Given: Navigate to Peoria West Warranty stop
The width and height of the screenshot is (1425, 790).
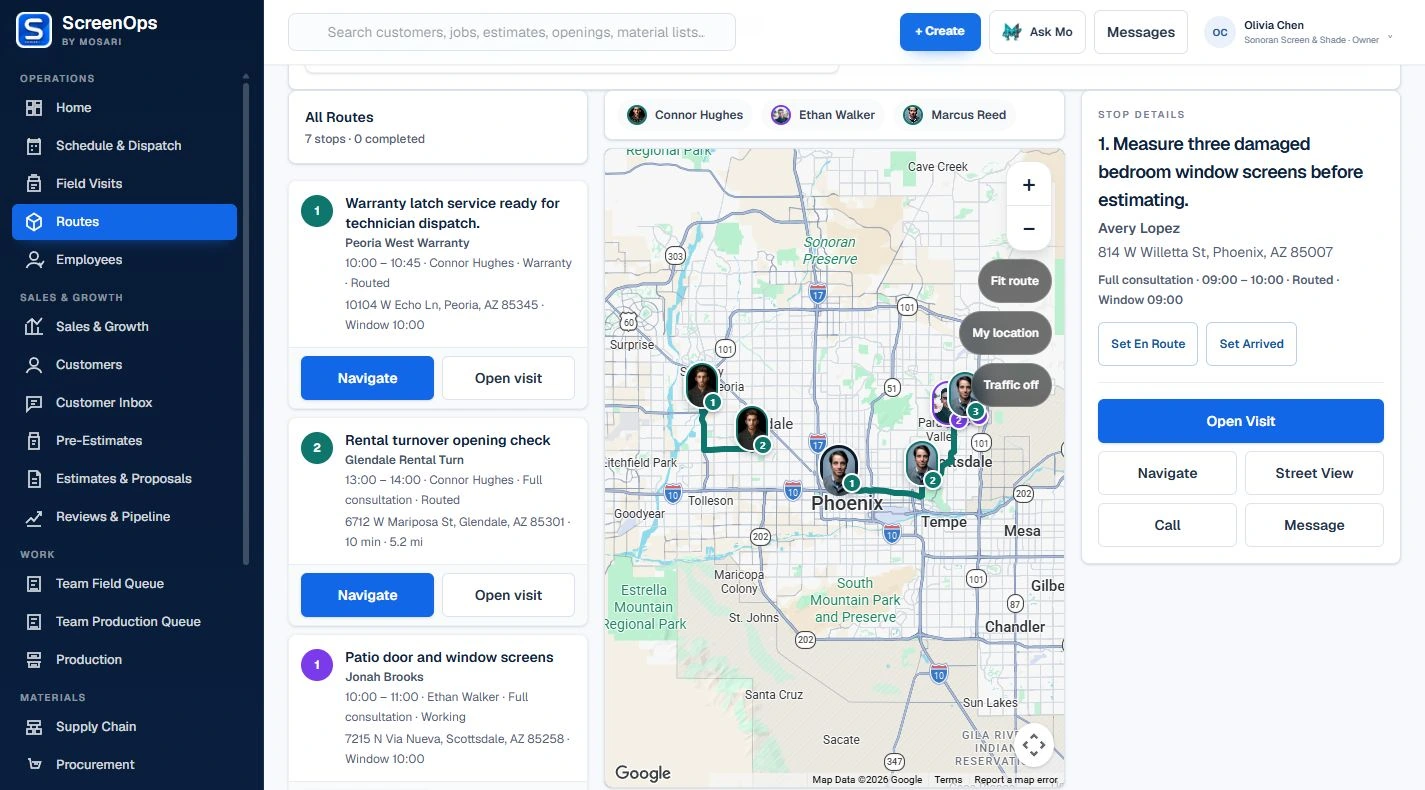Looking at the screenshot, I should (367, 378).
